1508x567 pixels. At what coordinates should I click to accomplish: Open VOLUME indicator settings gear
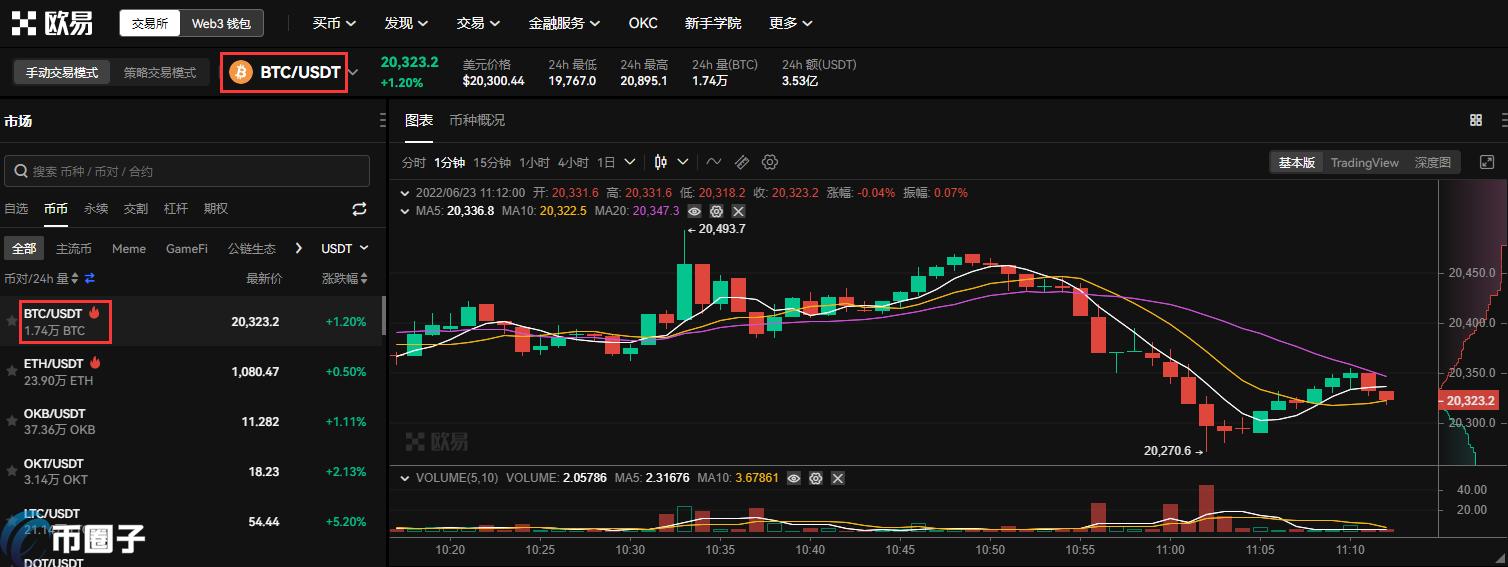click(x=816, y=478)
